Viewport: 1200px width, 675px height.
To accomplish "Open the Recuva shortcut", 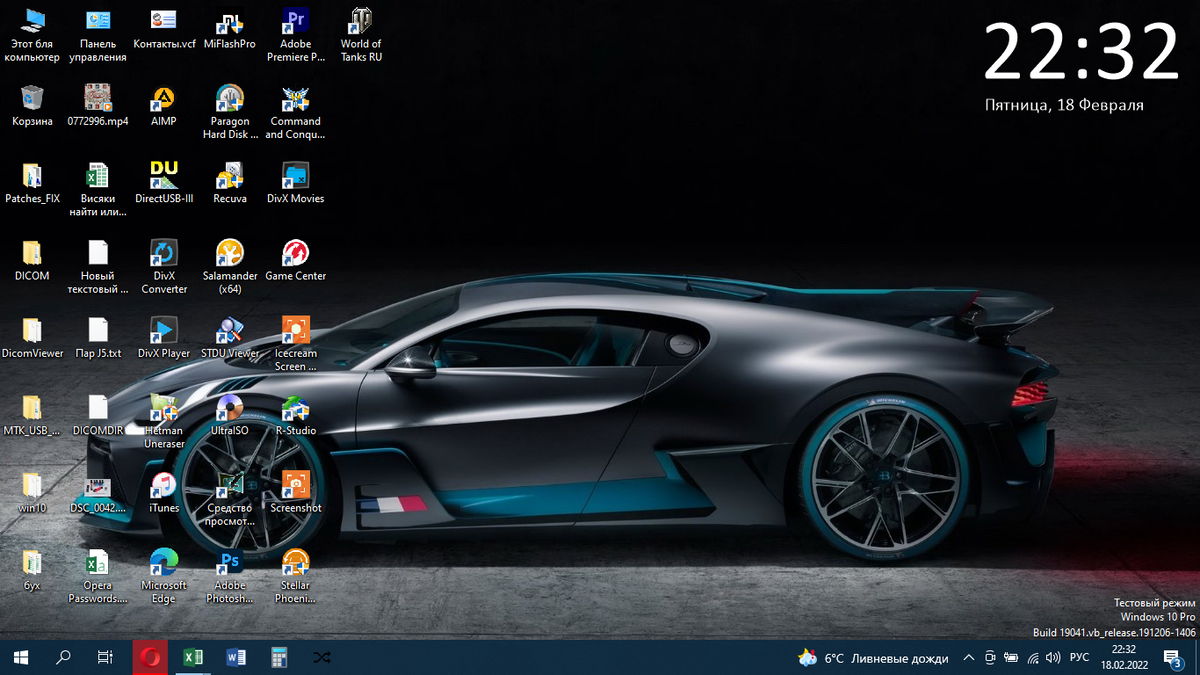I will (229, 183).
